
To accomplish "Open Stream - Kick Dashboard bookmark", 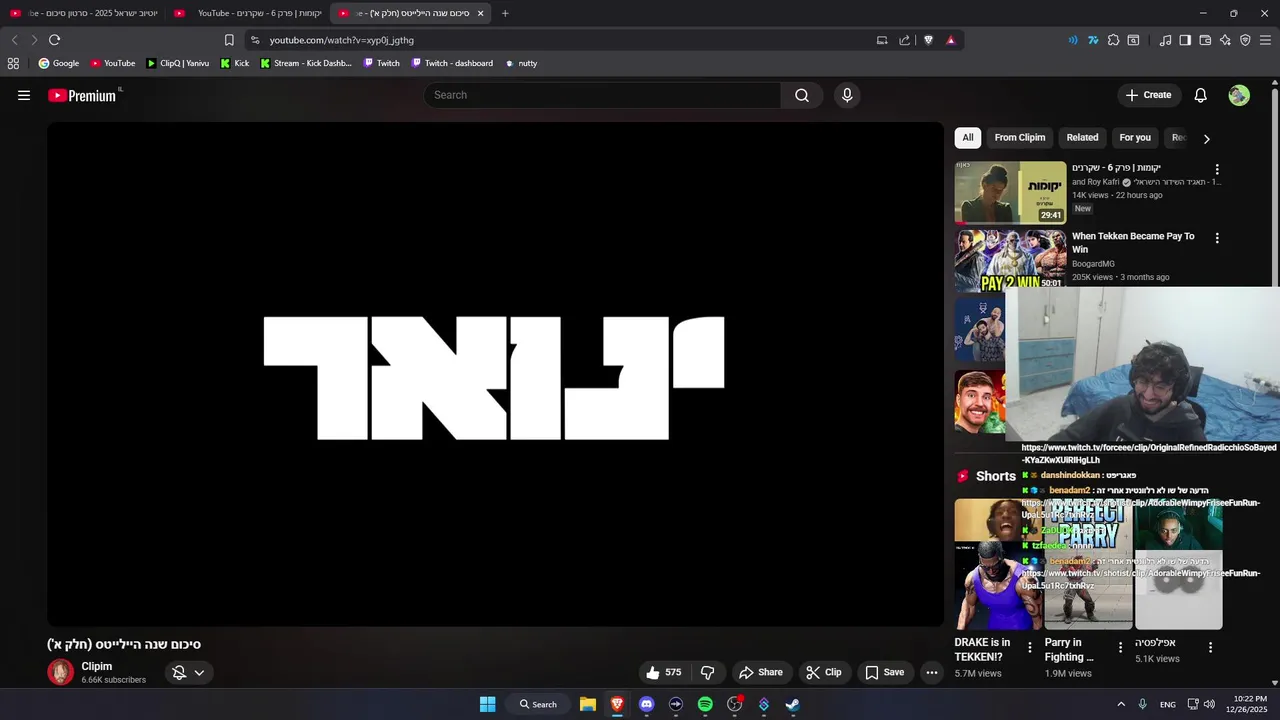I will [x=305, y=63].
